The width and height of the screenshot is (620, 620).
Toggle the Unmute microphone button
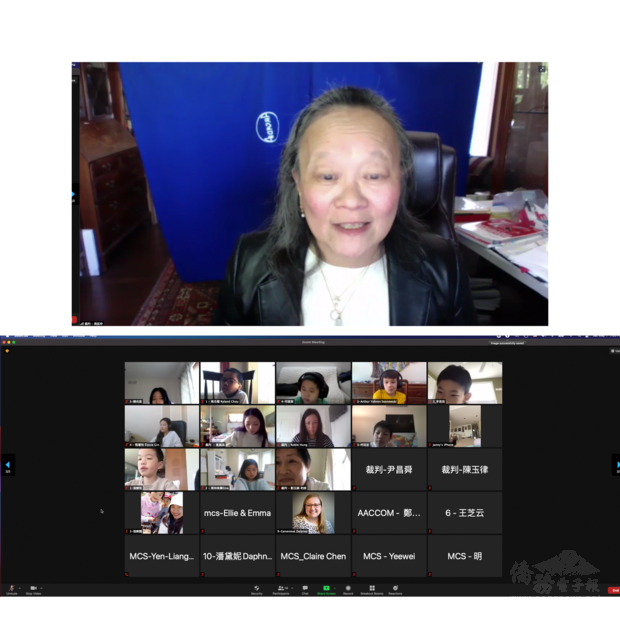coord(12,588)
